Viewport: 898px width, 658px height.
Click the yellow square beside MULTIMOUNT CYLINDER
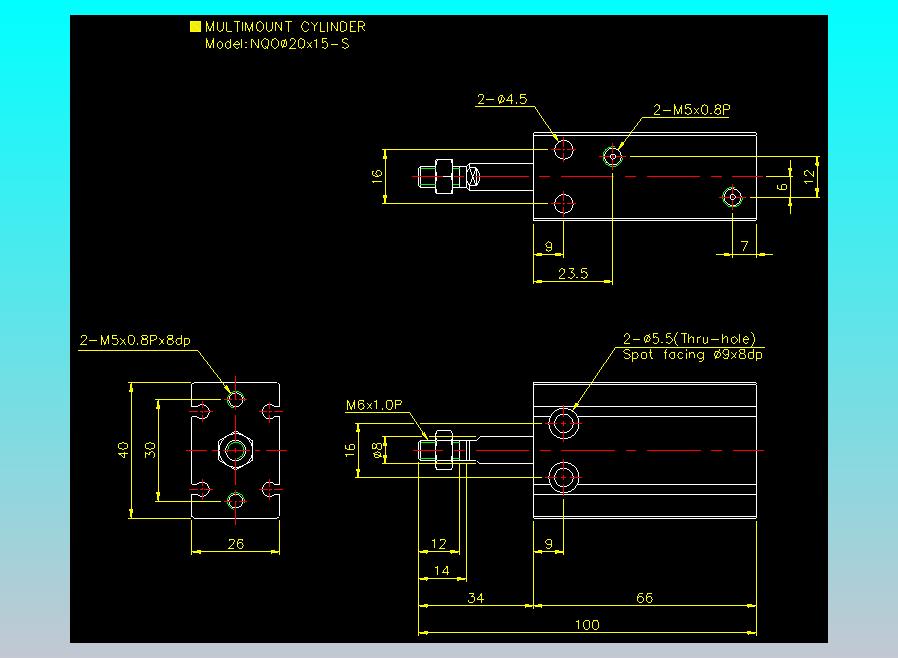195,26
